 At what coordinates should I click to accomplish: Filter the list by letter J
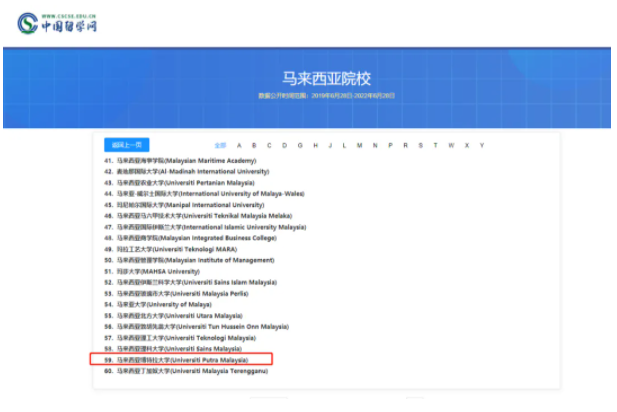330,145
